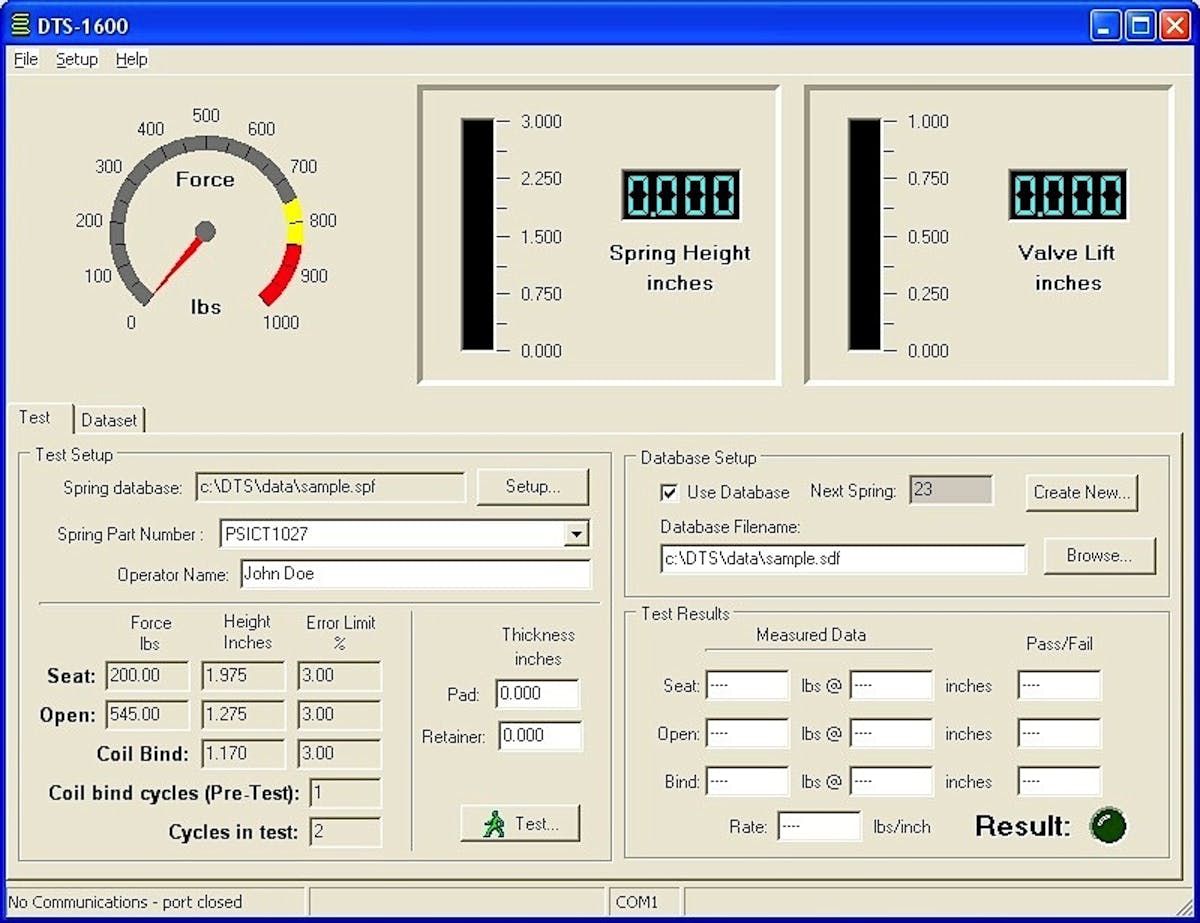Viewport: 1200px width, 923px height.
Task: Click the Browse... button
Action: [x=1099, y=556]
